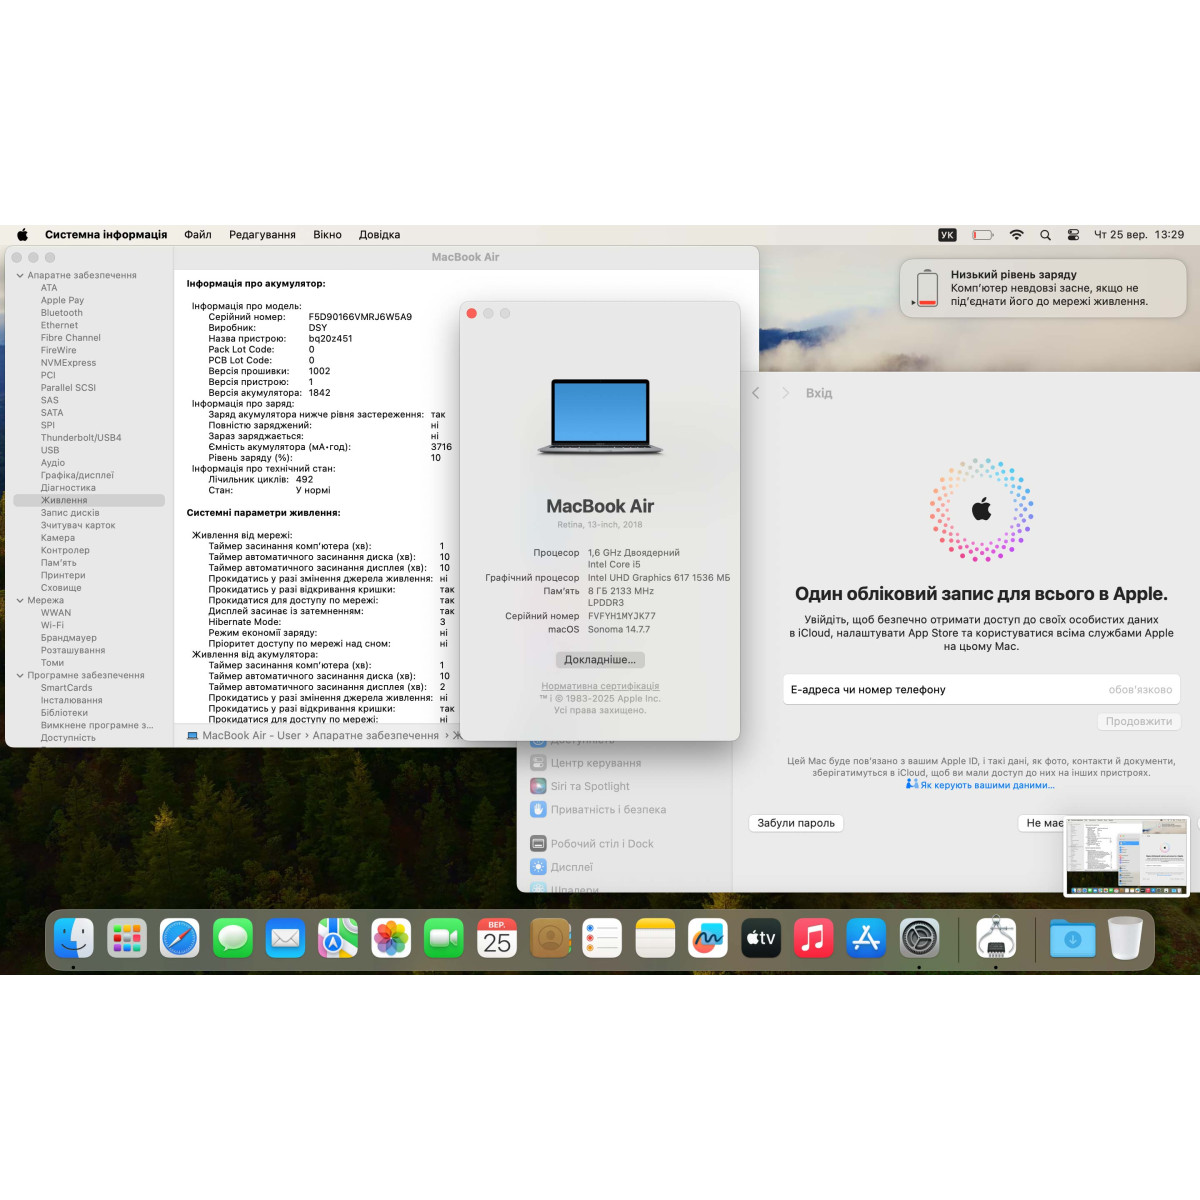The height and width of the screenshot is (1200, 1200).
Task: Select Брандмауер sidebar item
Action: coord(69,638)
